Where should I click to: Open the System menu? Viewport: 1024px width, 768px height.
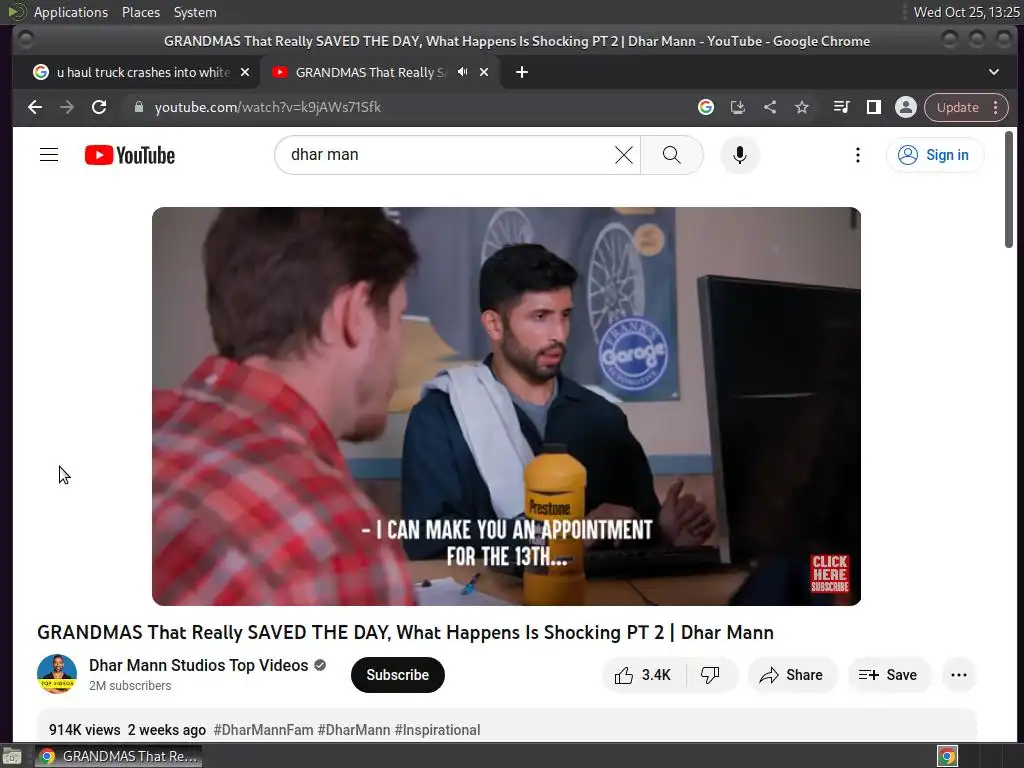pos(195,12)
